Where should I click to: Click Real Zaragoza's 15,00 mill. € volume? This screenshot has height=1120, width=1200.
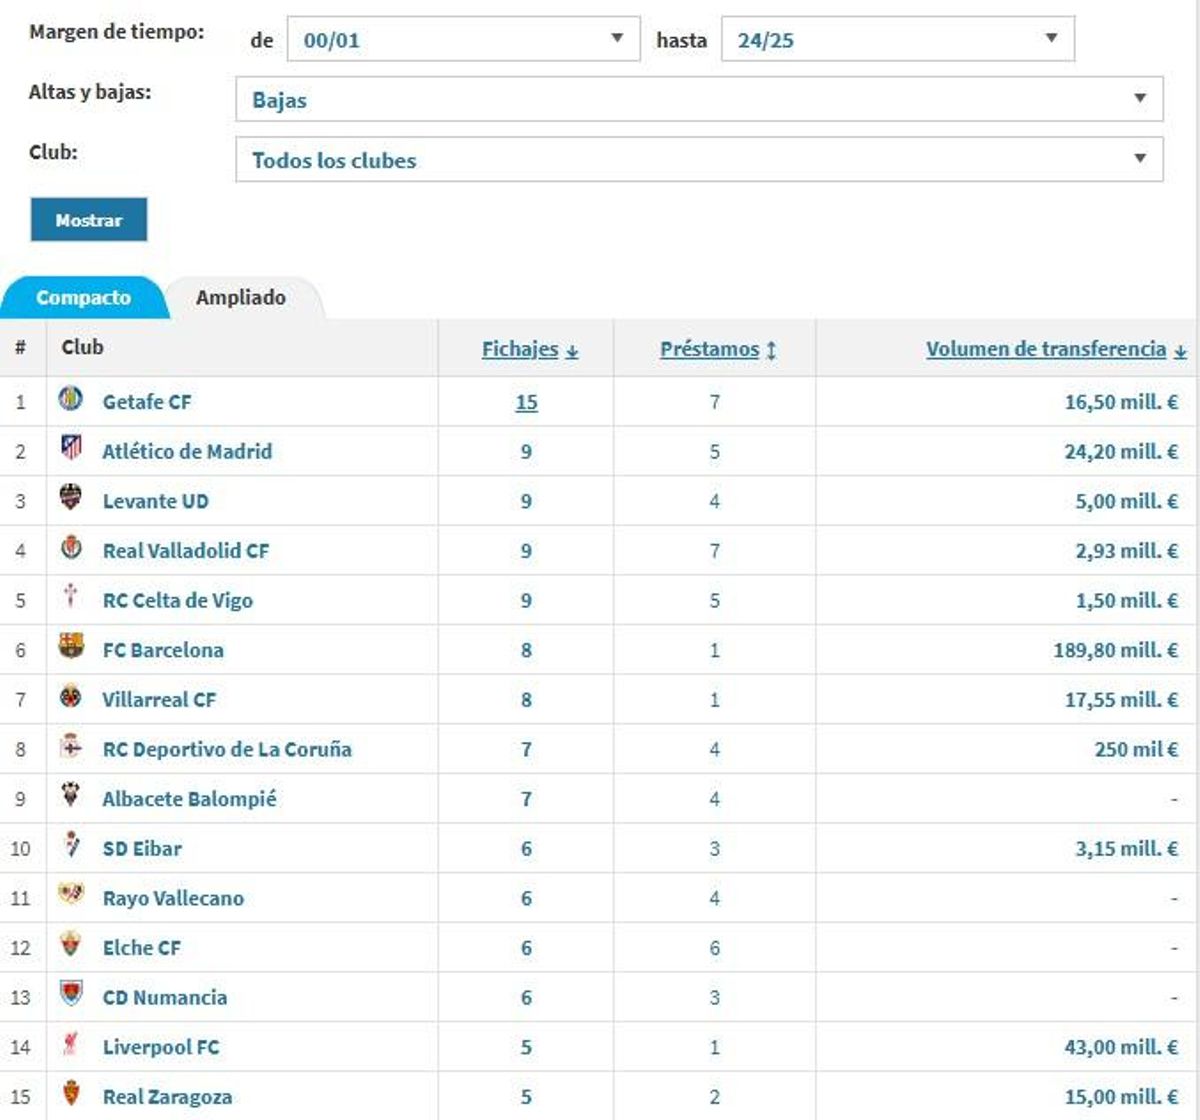point(1121,1096)
